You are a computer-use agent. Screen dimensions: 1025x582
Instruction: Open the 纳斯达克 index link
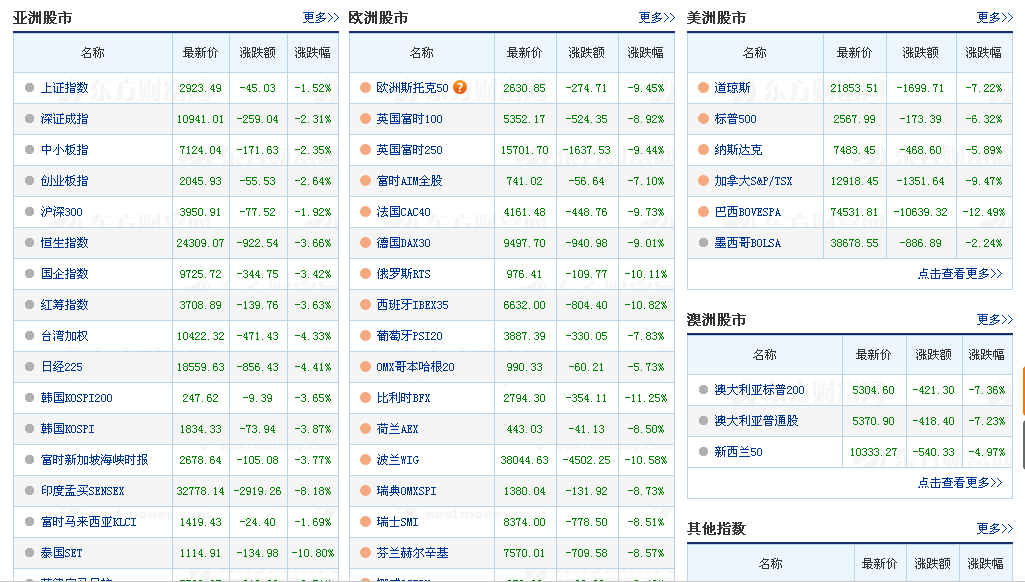point(738,150)
